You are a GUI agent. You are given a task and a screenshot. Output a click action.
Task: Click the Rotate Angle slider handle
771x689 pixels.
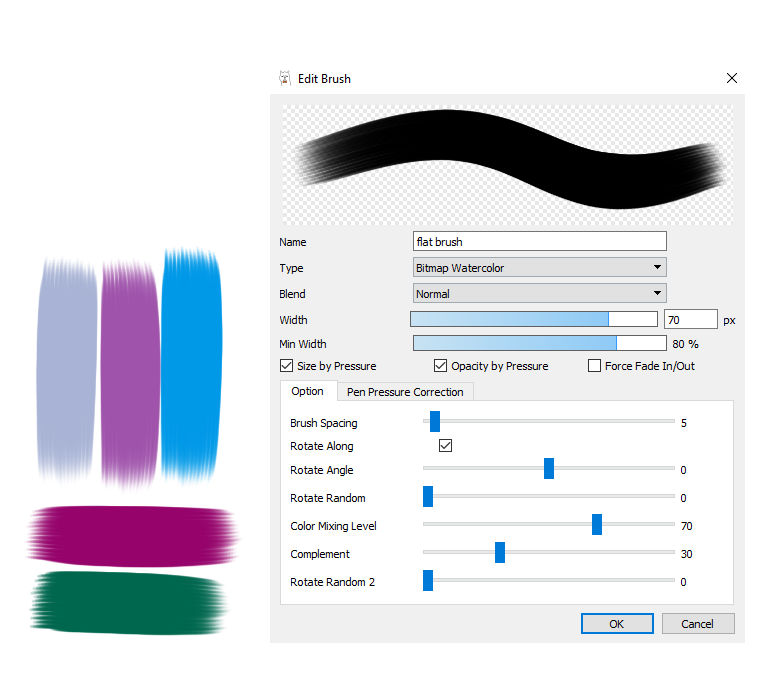pyautogui.click(x=549, y=468)
